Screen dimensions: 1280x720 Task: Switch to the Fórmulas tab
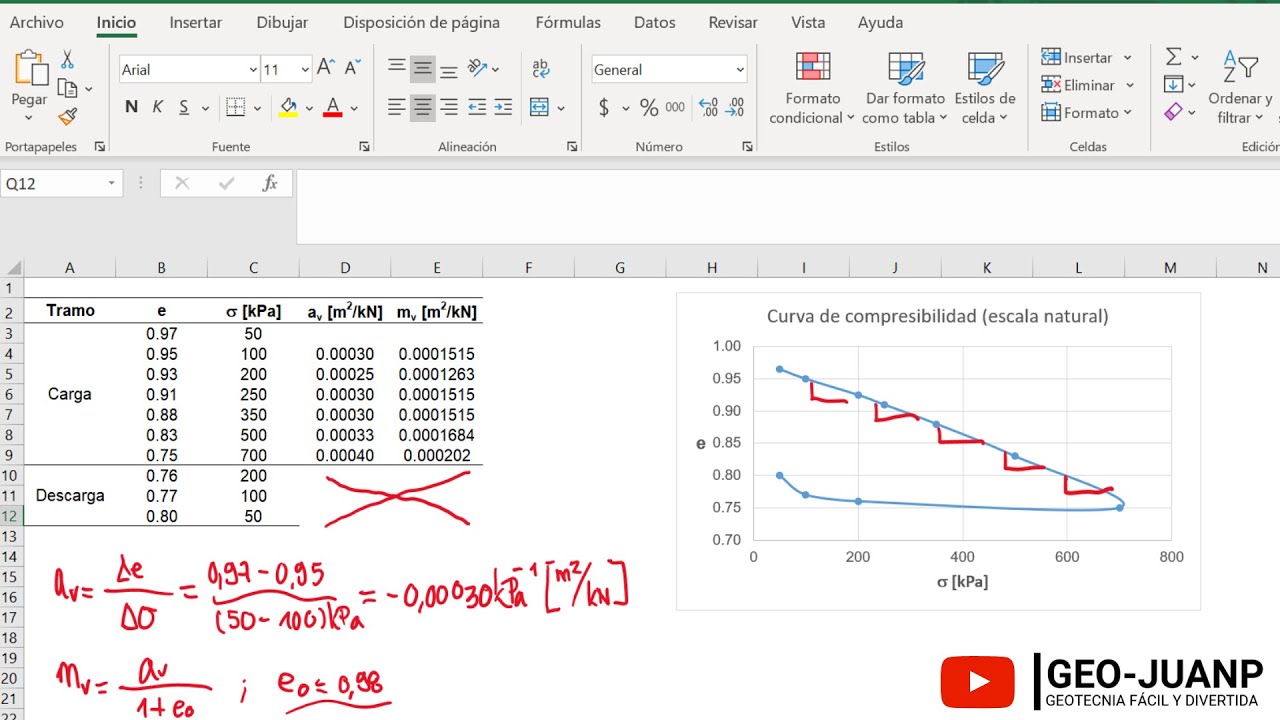(568, 22)
